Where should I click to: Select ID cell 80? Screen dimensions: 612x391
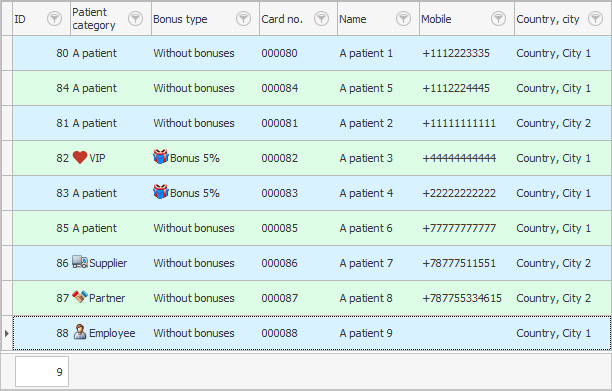coord(42,53)
